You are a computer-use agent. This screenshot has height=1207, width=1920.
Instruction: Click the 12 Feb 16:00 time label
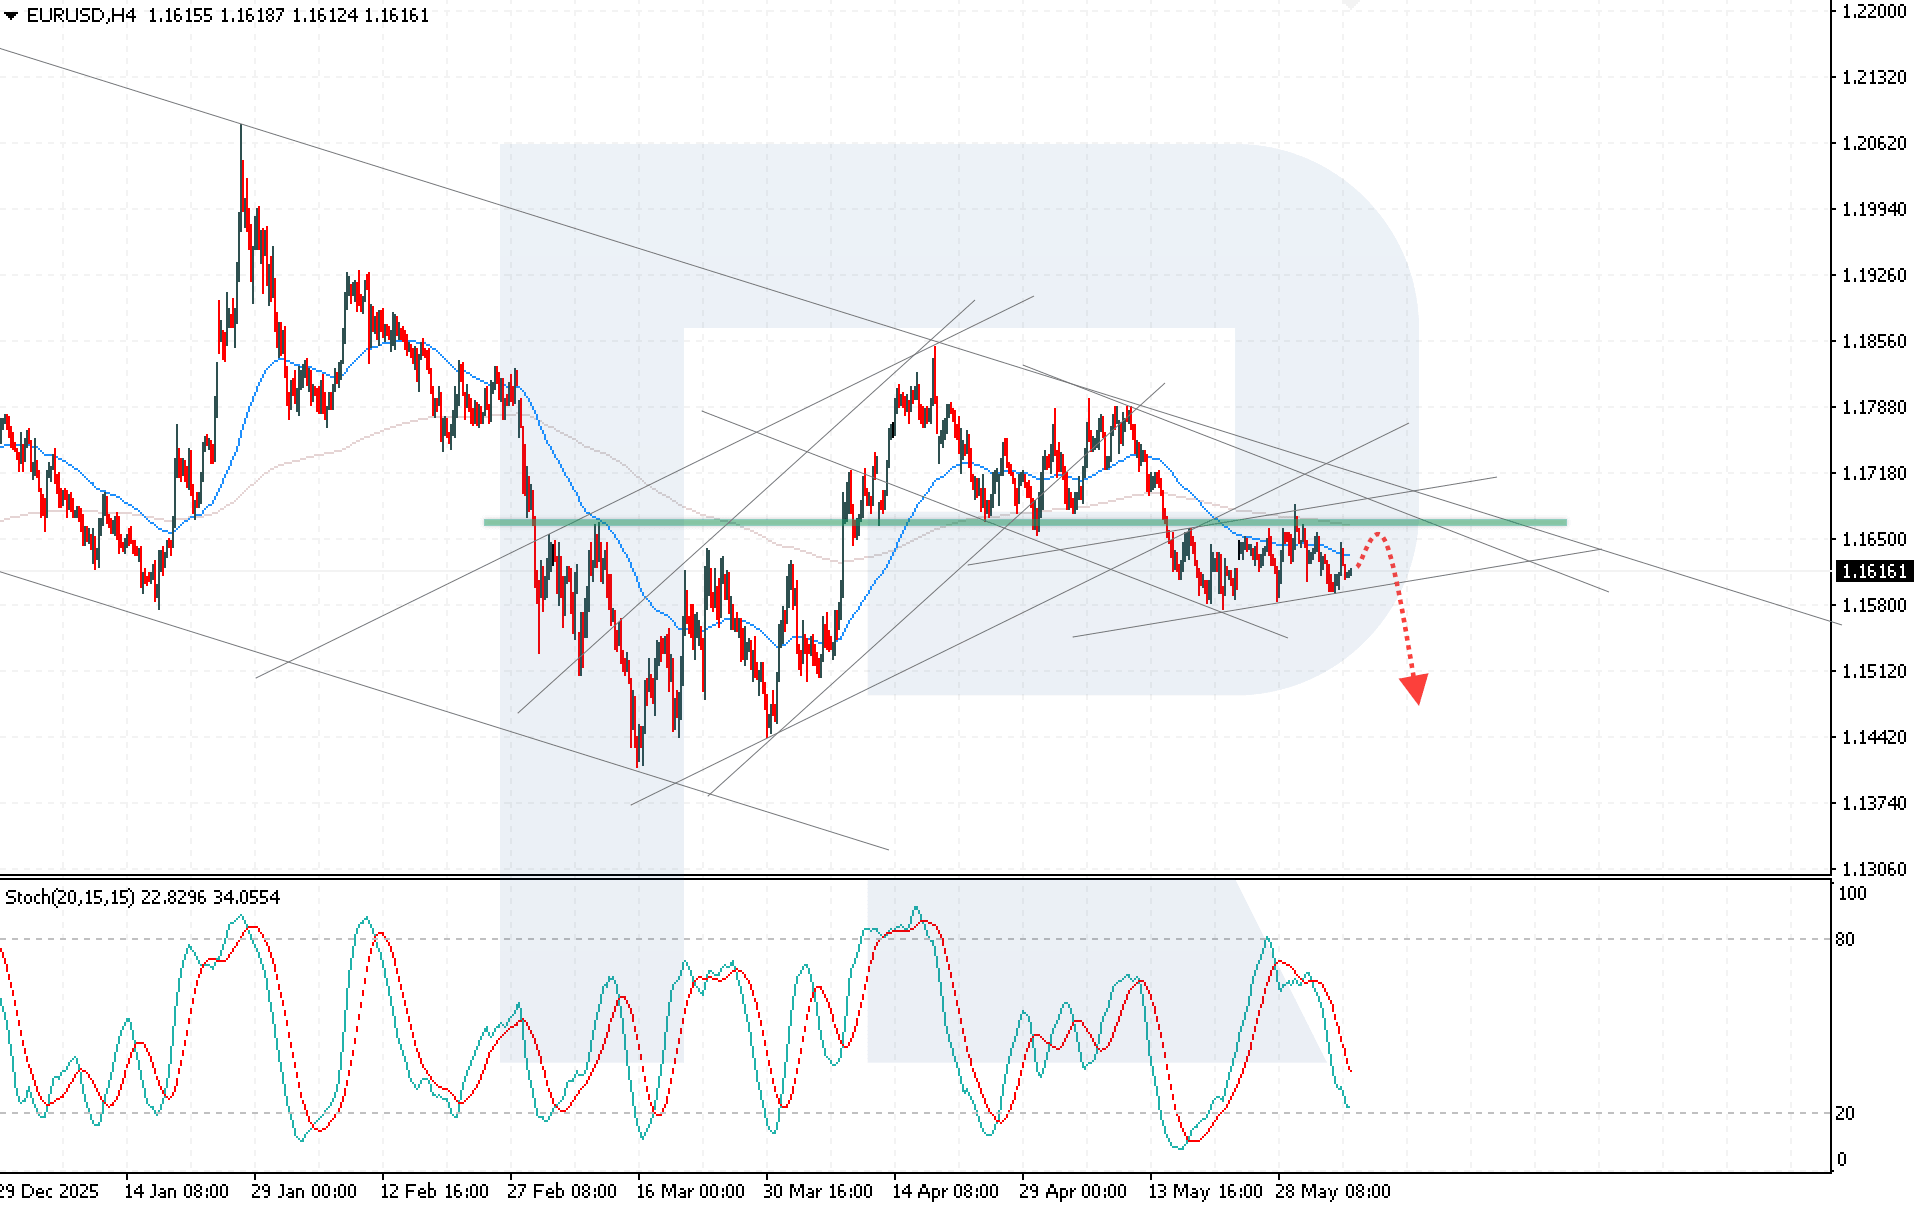tap(434, 1191)
